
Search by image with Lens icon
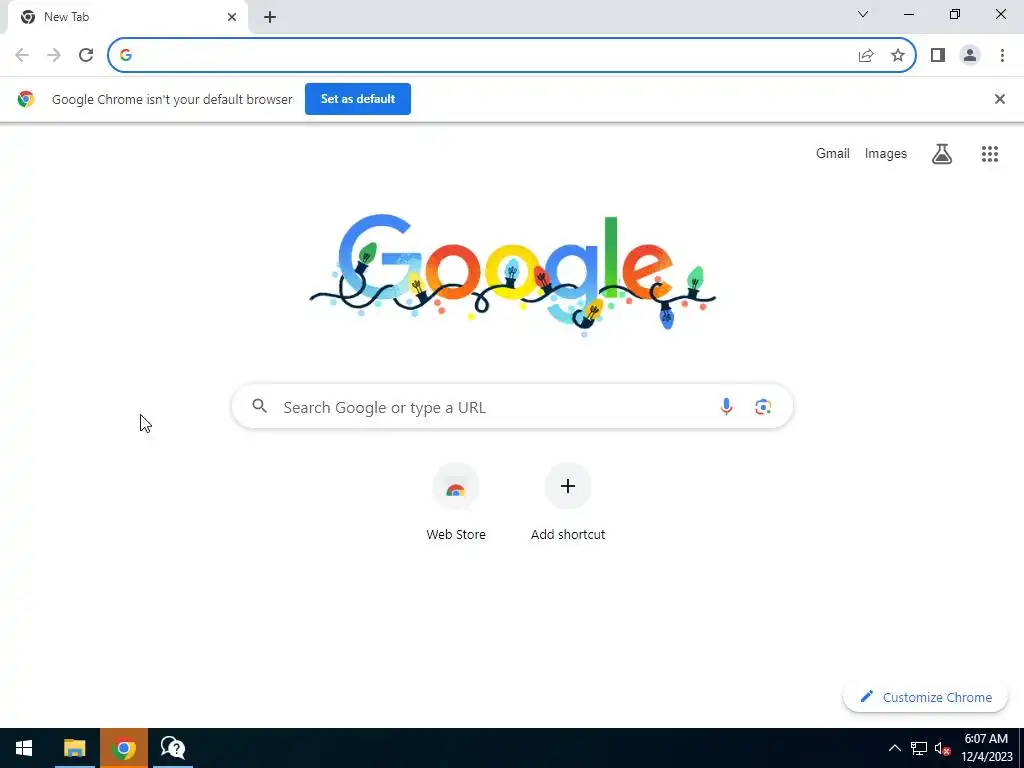coord(763,407)
